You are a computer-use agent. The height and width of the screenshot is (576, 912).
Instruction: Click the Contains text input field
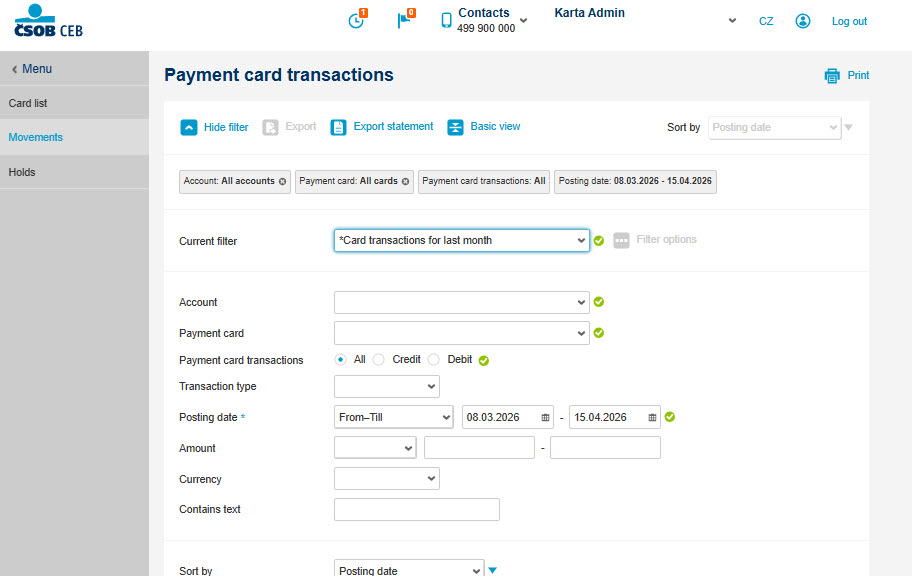click(x=416, y=510)
